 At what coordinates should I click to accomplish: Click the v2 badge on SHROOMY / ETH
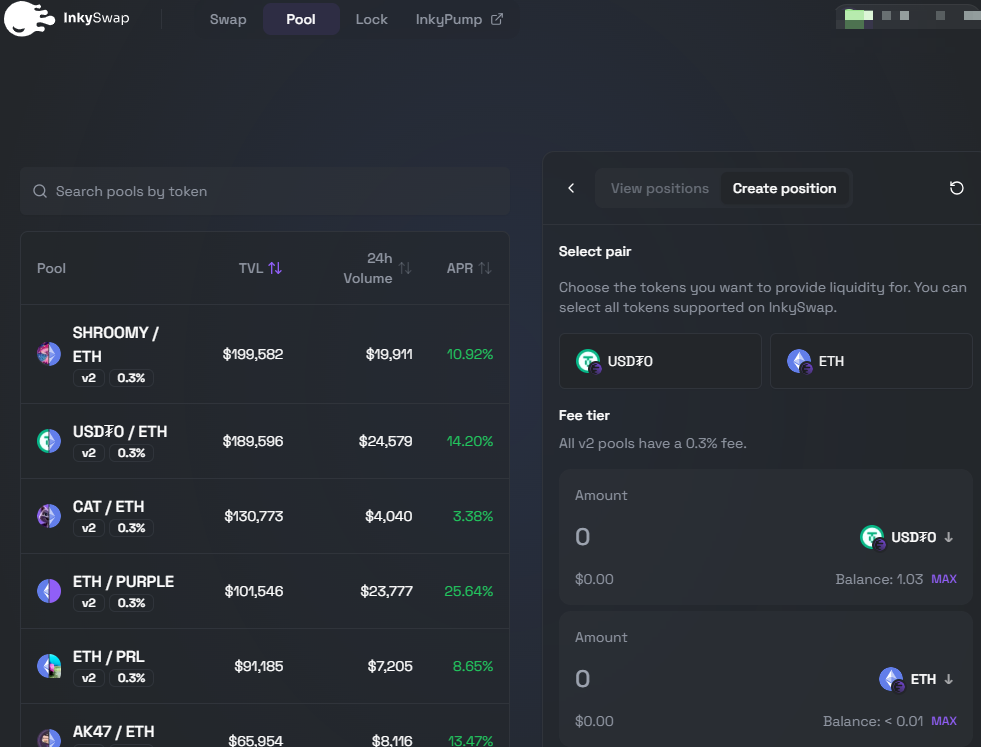coord(89,378)
